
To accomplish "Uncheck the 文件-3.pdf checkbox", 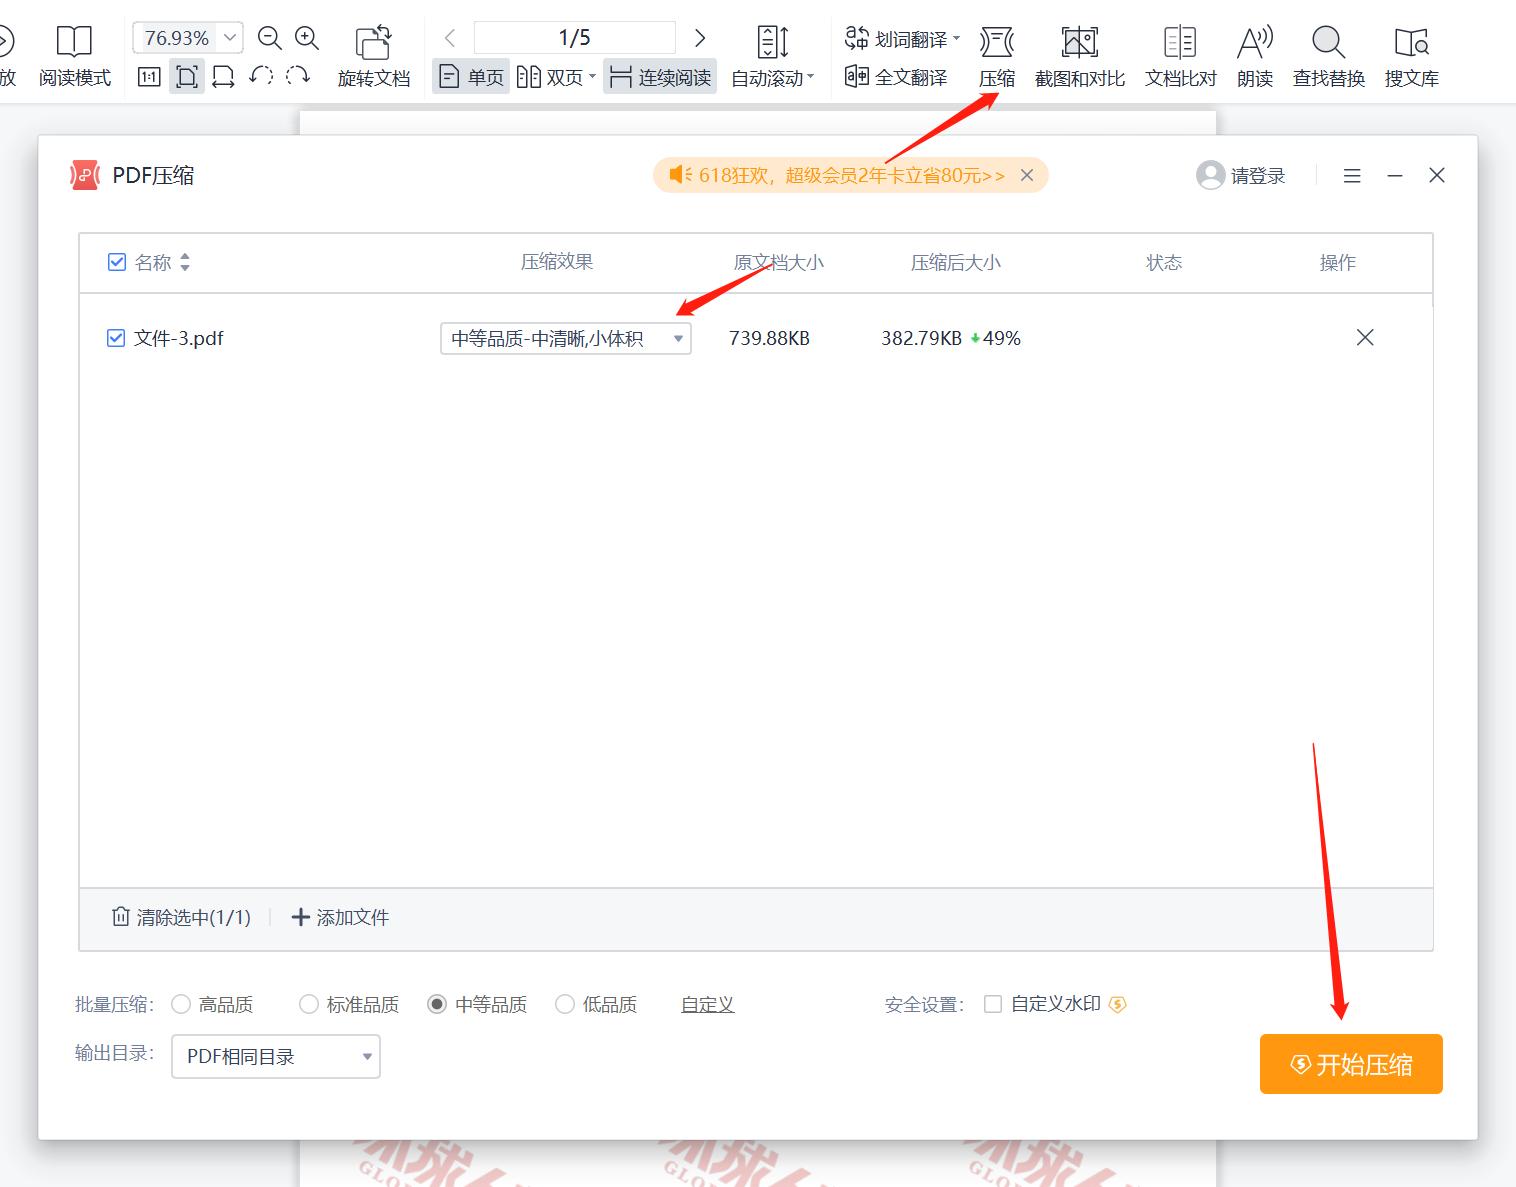I will 117,338.
